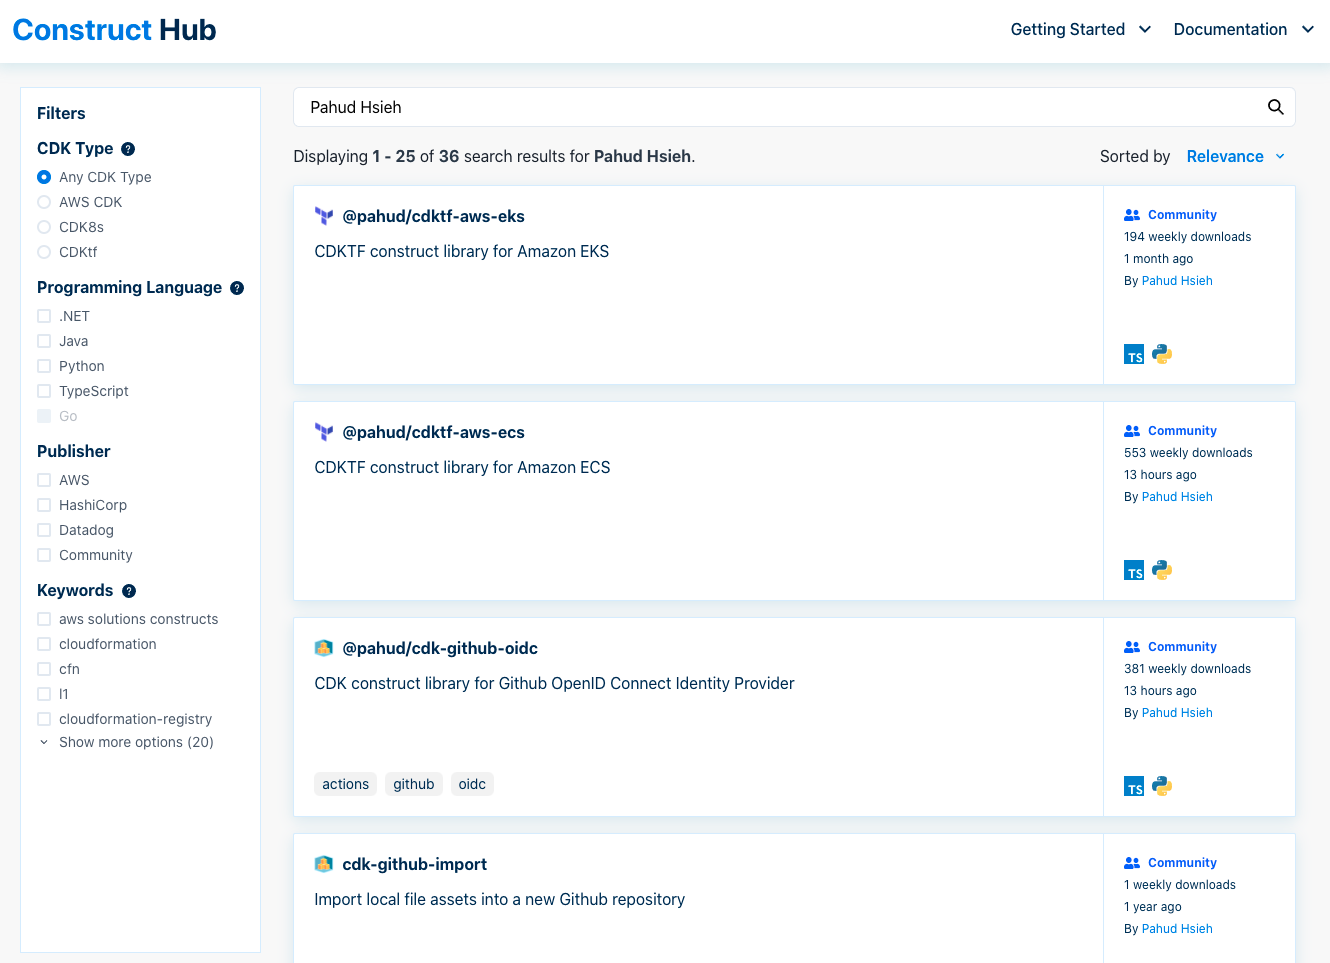Open the help tooltip beside CDK Type
Image resolution: width=1330 pixels, height=963 pixels.
point(128,148)
